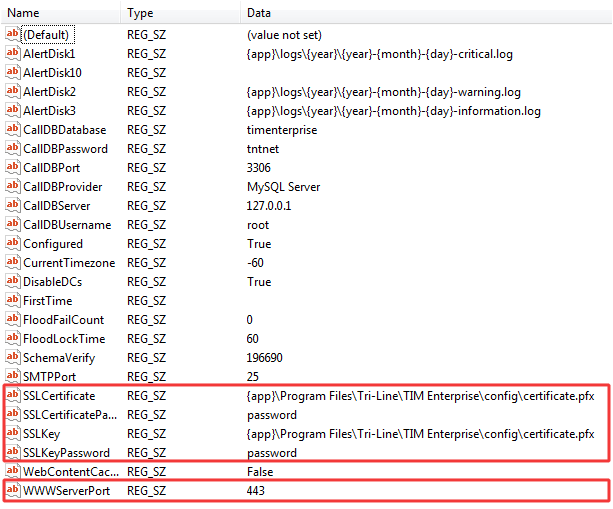Click the string icon beside CallDBUsername
Viewport: 613px width, 509px height.
coord(13,224)
